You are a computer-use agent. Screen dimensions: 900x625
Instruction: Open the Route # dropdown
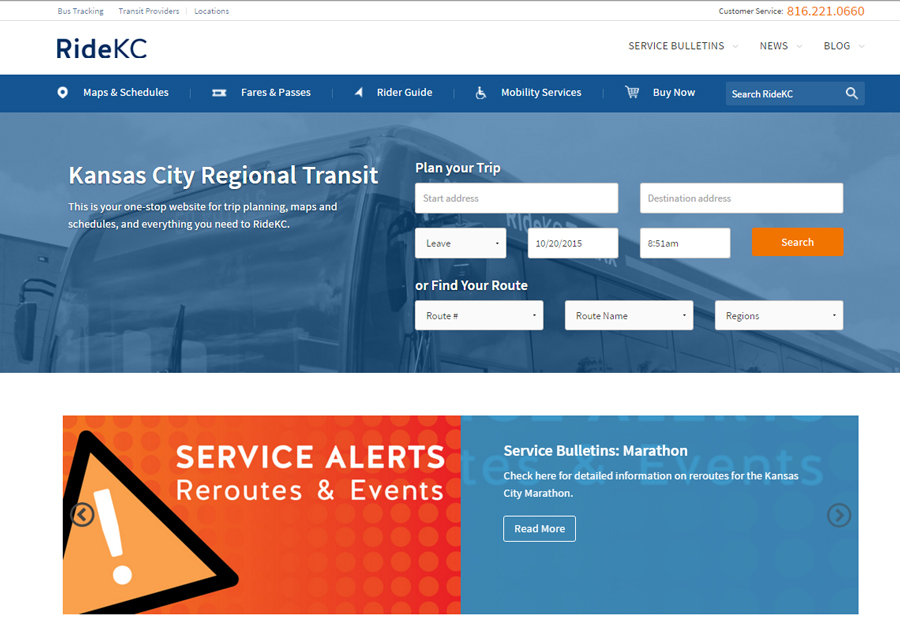tap(479, 315)
